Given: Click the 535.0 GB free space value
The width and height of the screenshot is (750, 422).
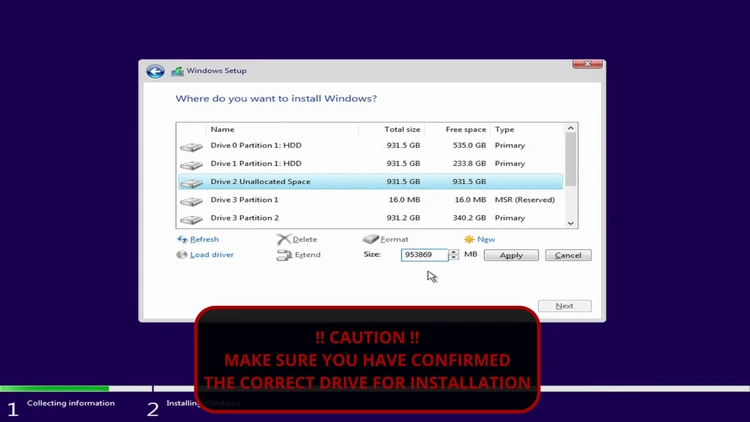Looking at the screenshot, I should click(469, 145).
